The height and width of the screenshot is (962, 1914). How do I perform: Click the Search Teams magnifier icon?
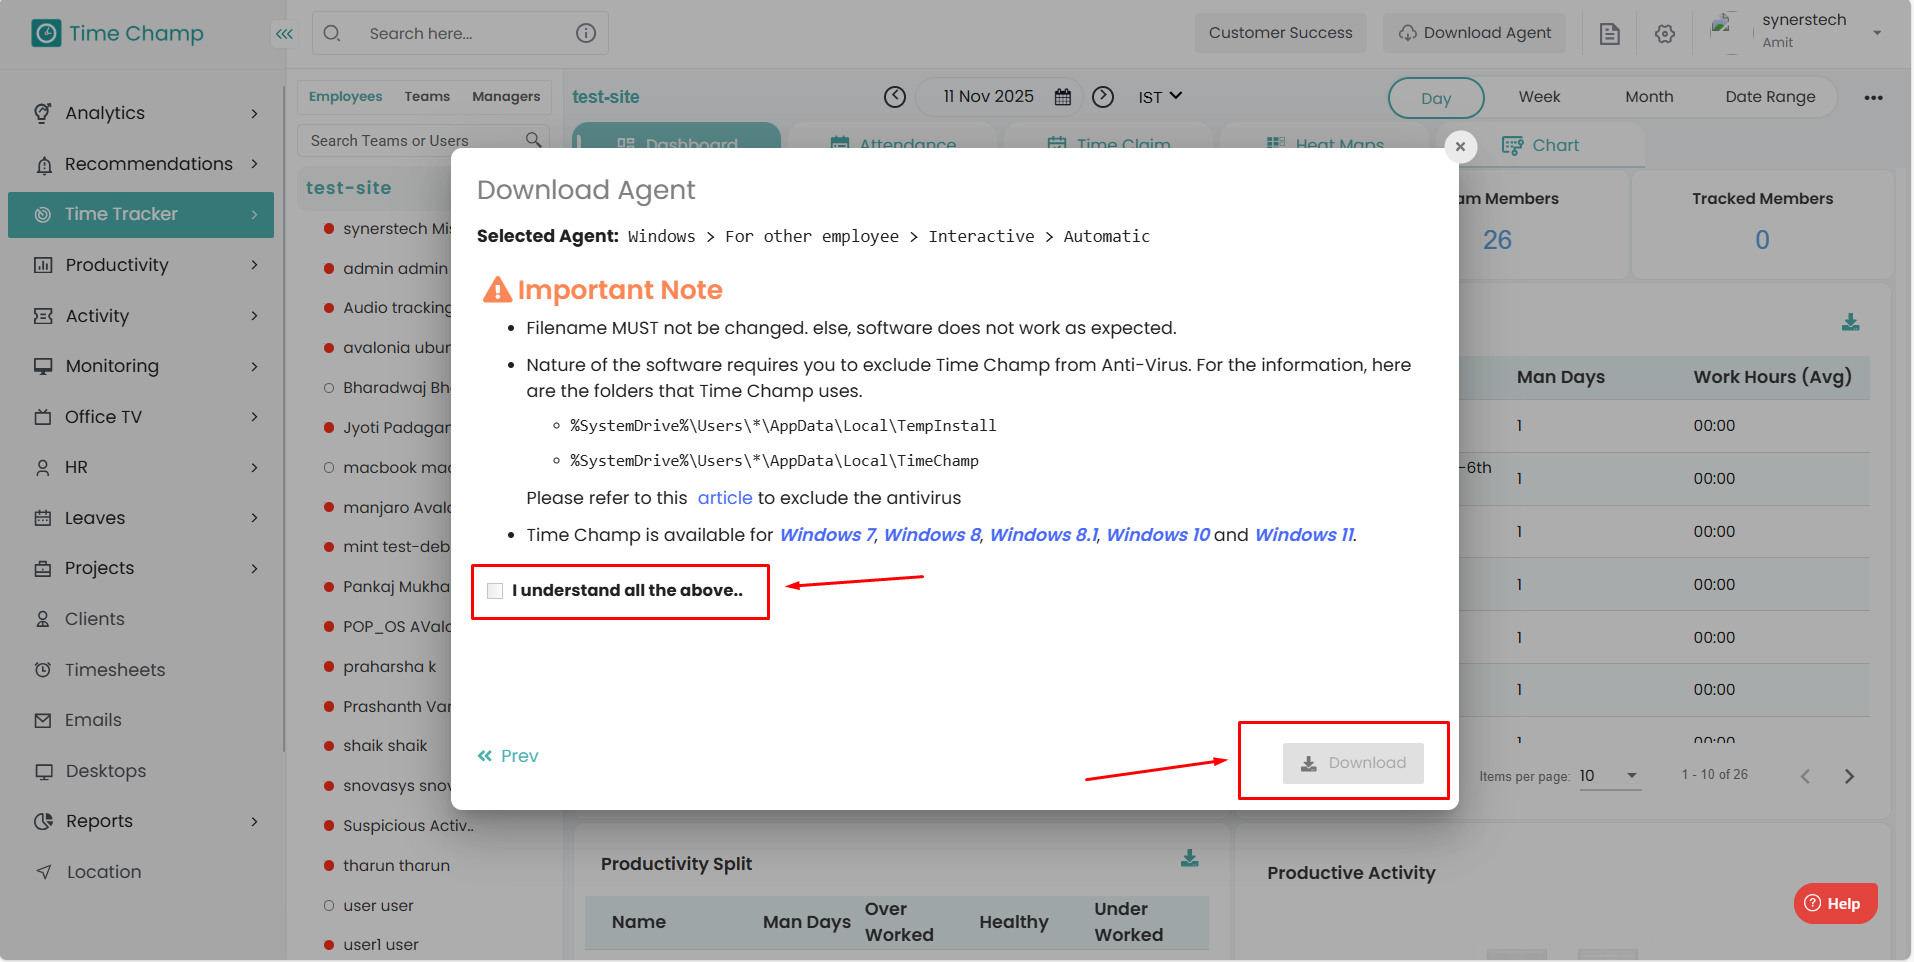(x=534, y=140)
